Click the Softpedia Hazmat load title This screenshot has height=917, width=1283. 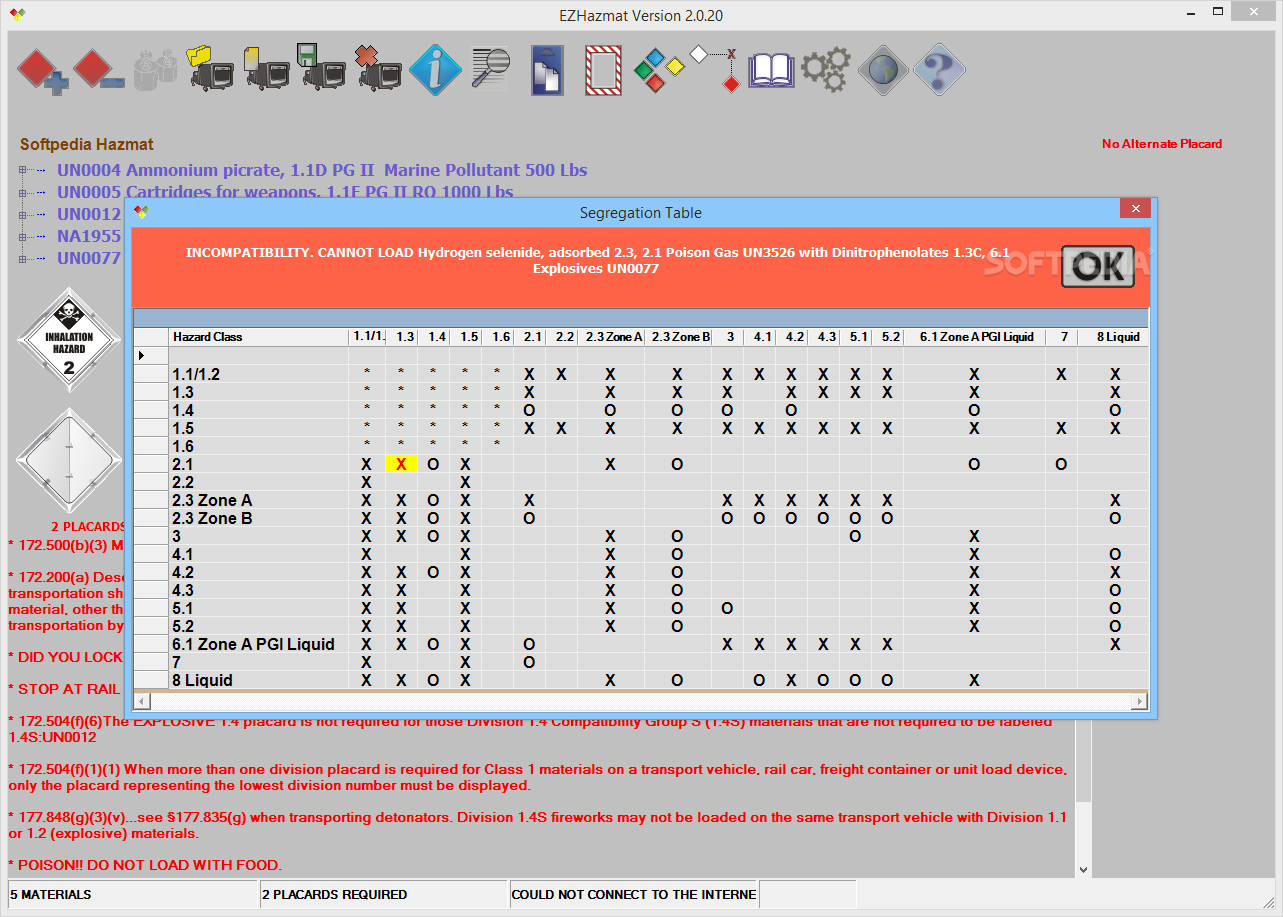(87, 145)
